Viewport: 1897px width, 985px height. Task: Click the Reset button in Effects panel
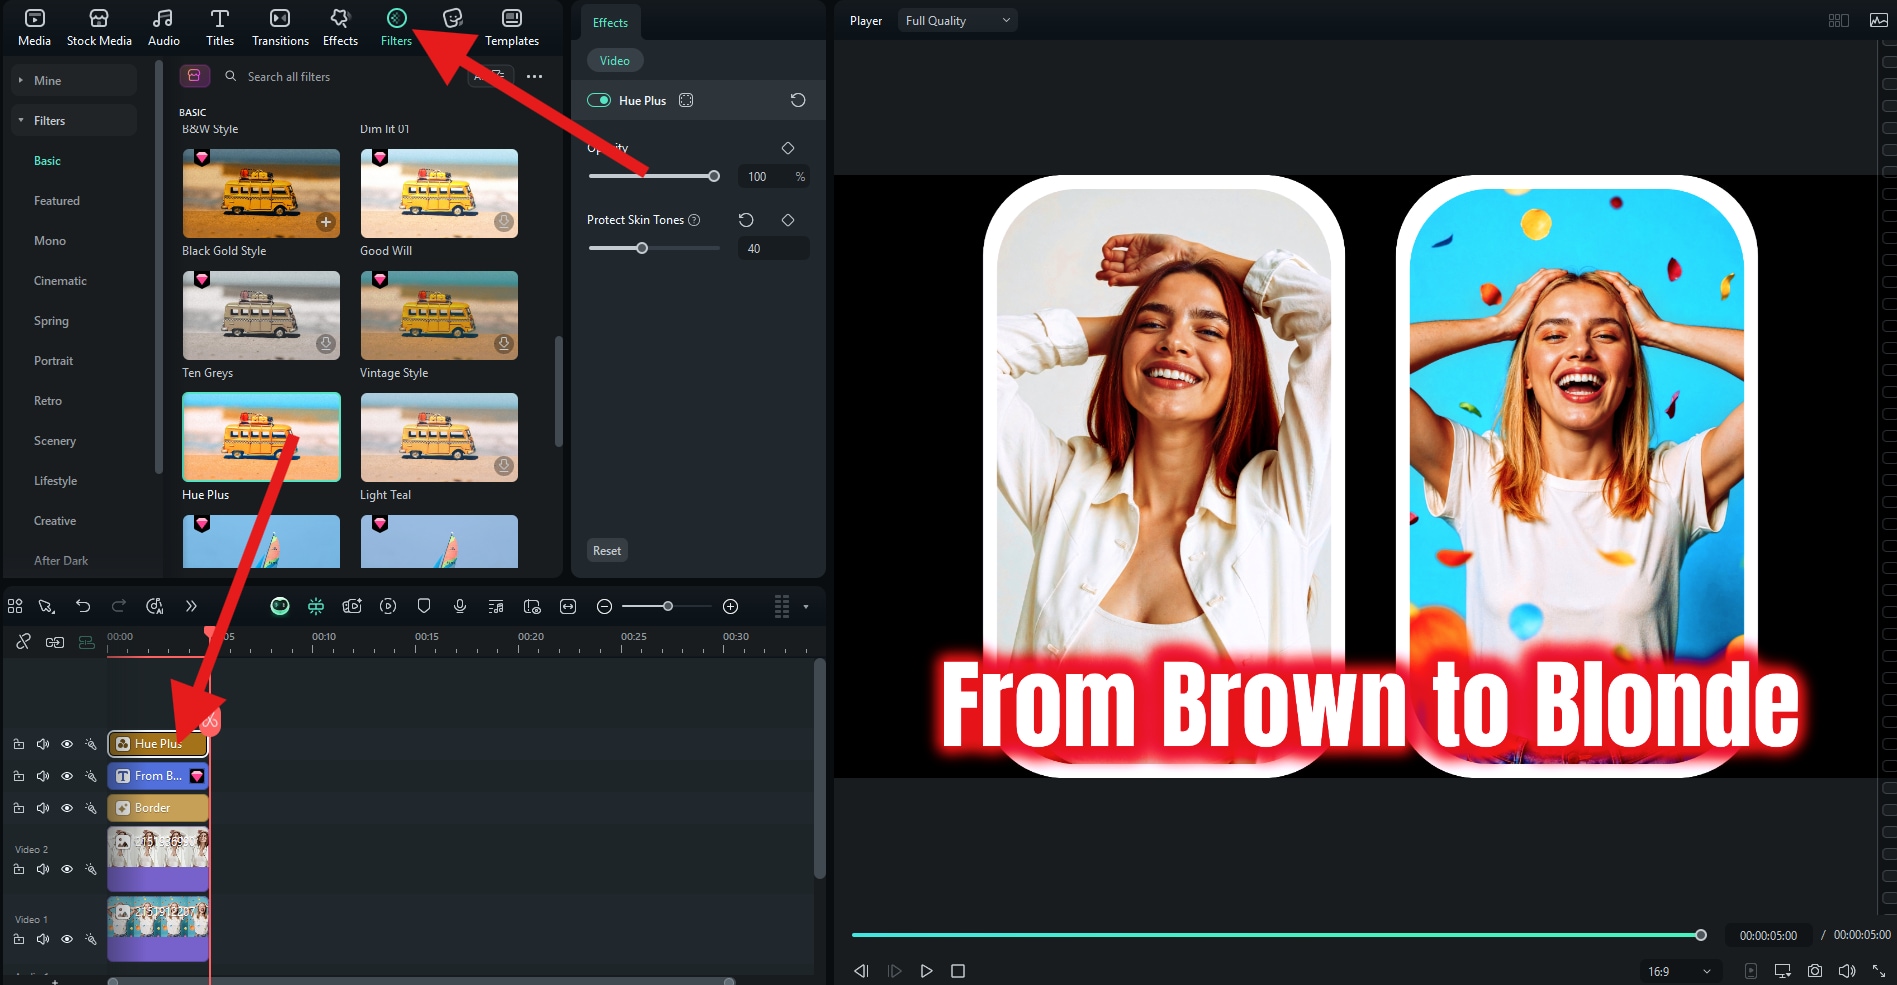click(x=607, y=551)
